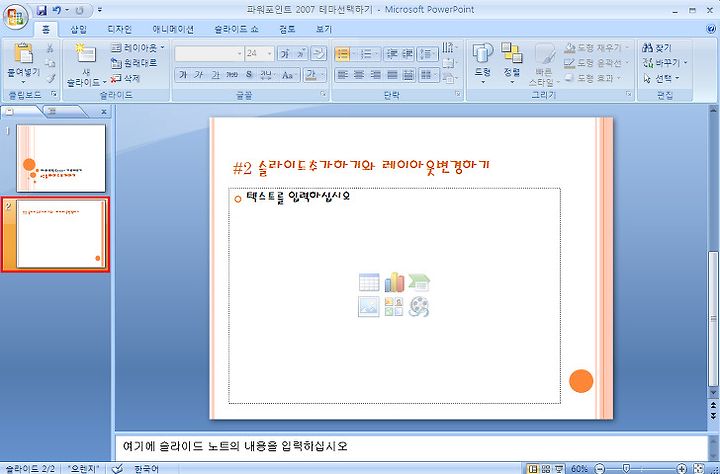The width and height of the screenshot is (720, 474).
Task: Center the paragraph text
Action: point(359,74)
